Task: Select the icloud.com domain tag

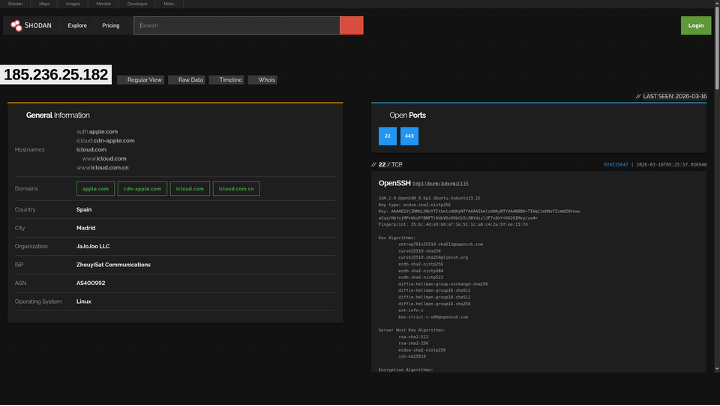Action: coord(189,188)
